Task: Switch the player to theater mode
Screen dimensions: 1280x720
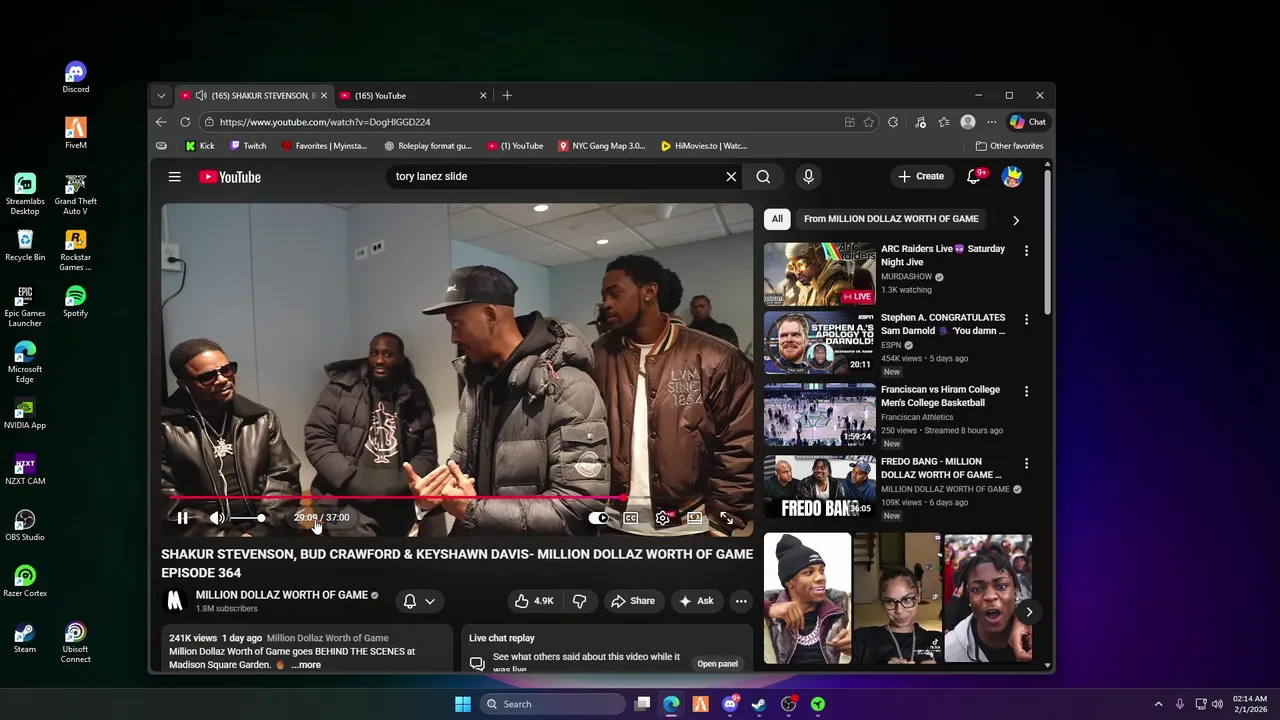Action: (694, 518)
